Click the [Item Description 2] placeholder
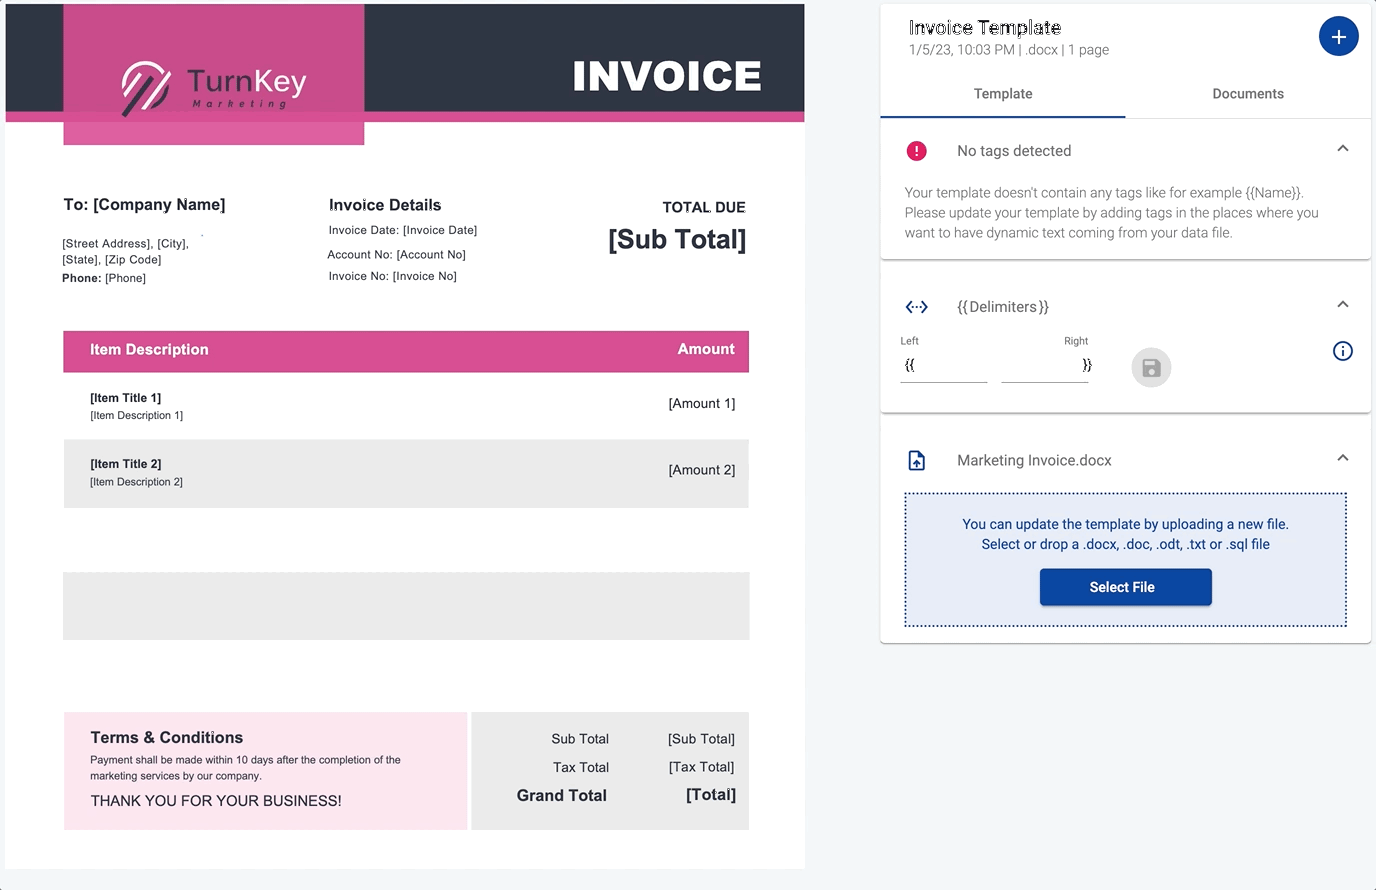Viewport: 1376px width, 890px height. [x=136, y=482]
